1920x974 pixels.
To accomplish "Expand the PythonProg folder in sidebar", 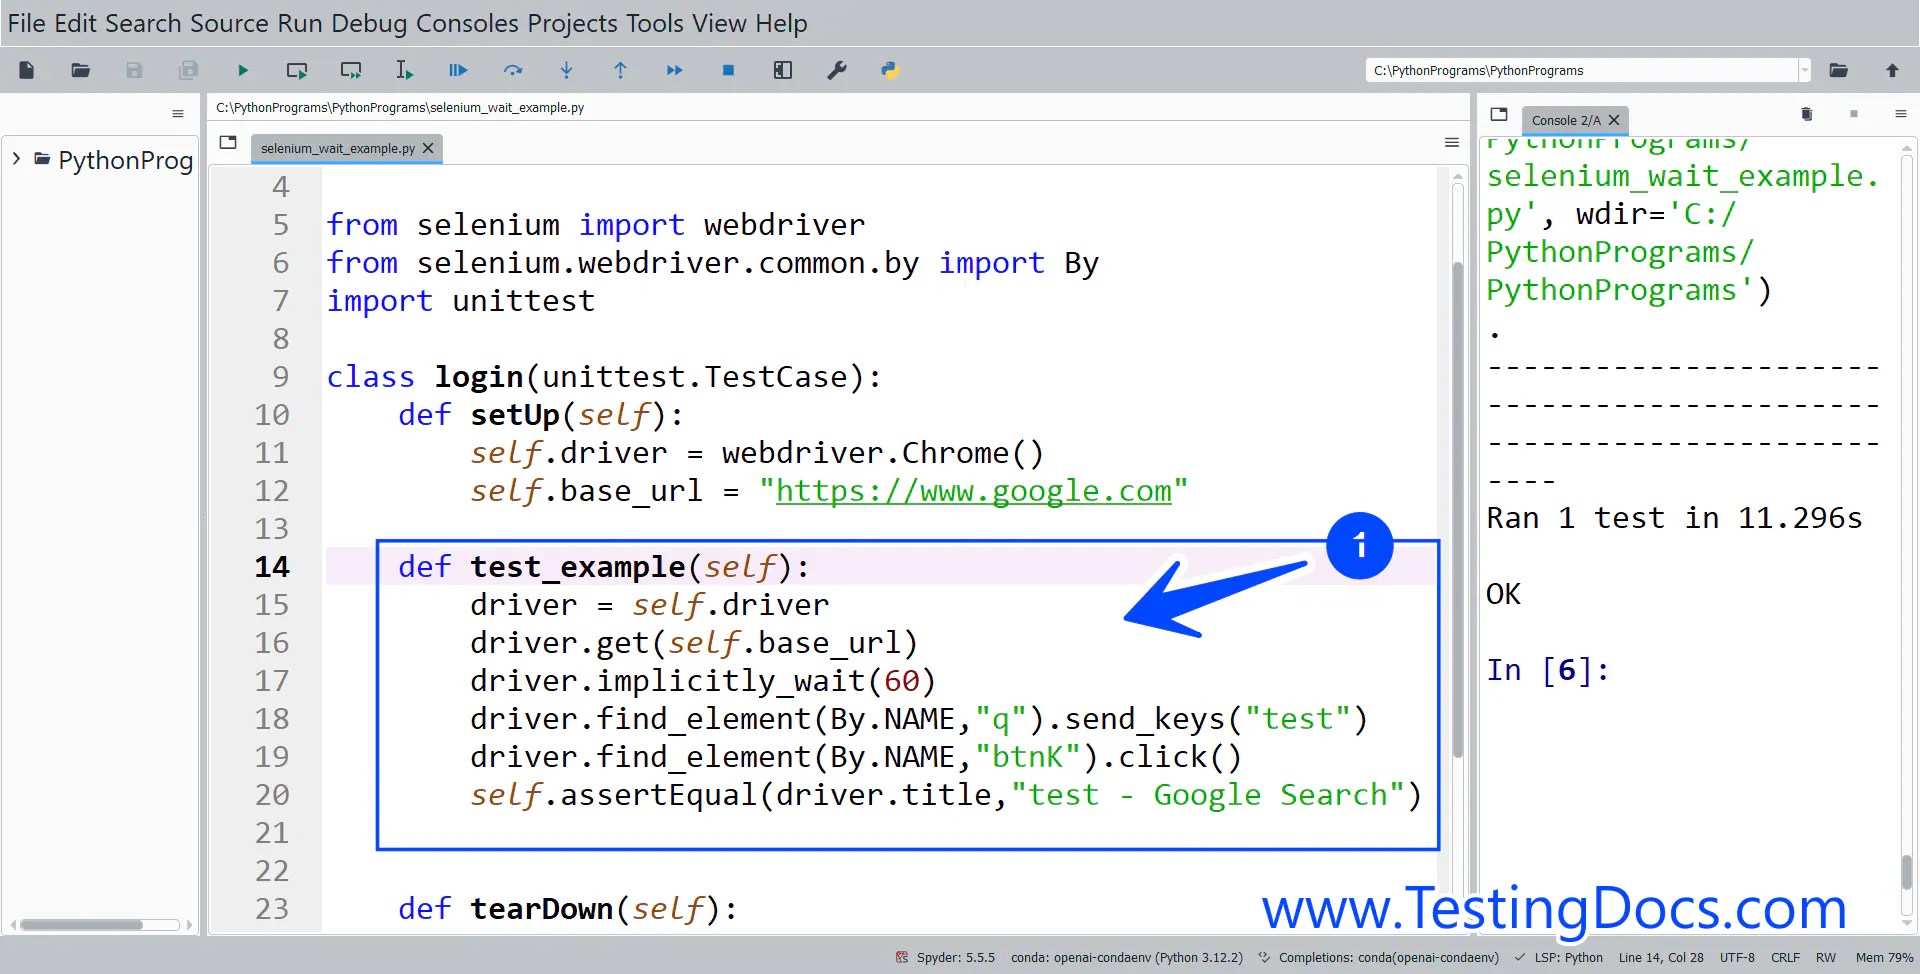I will [16, 158].
